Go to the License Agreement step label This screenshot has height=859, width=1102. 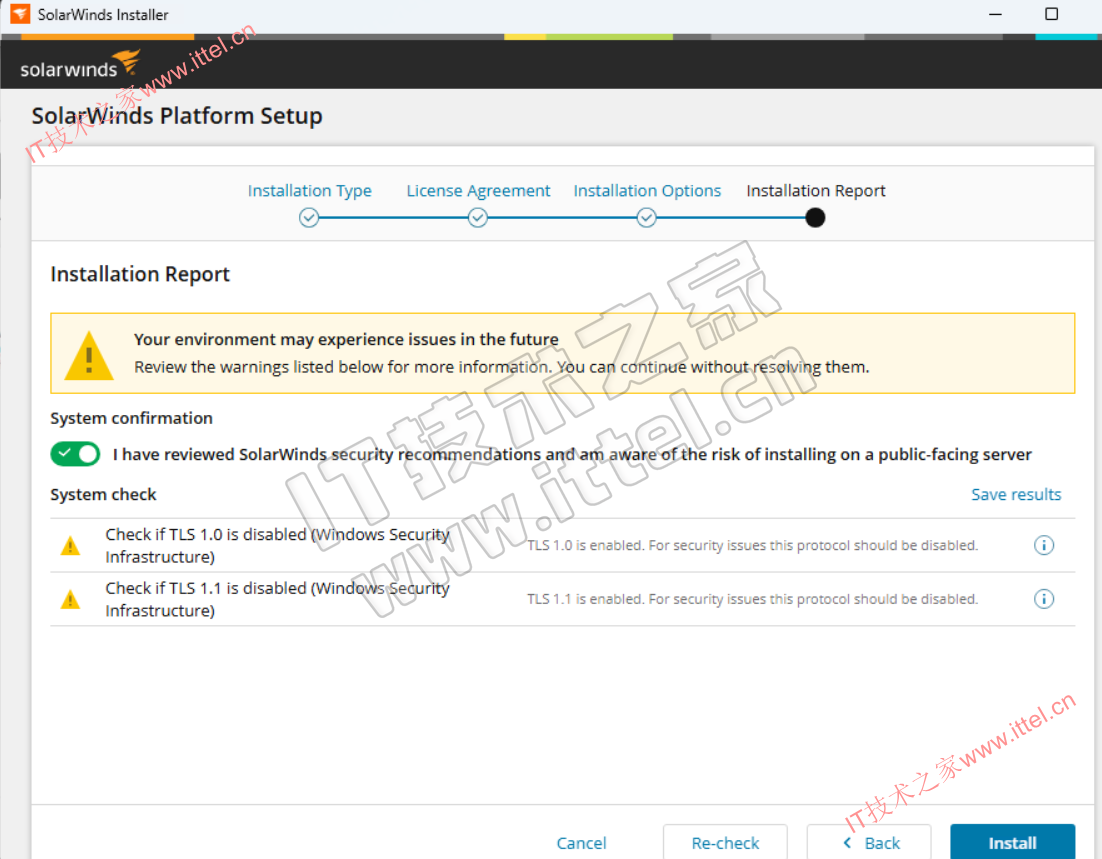[478, 191]
